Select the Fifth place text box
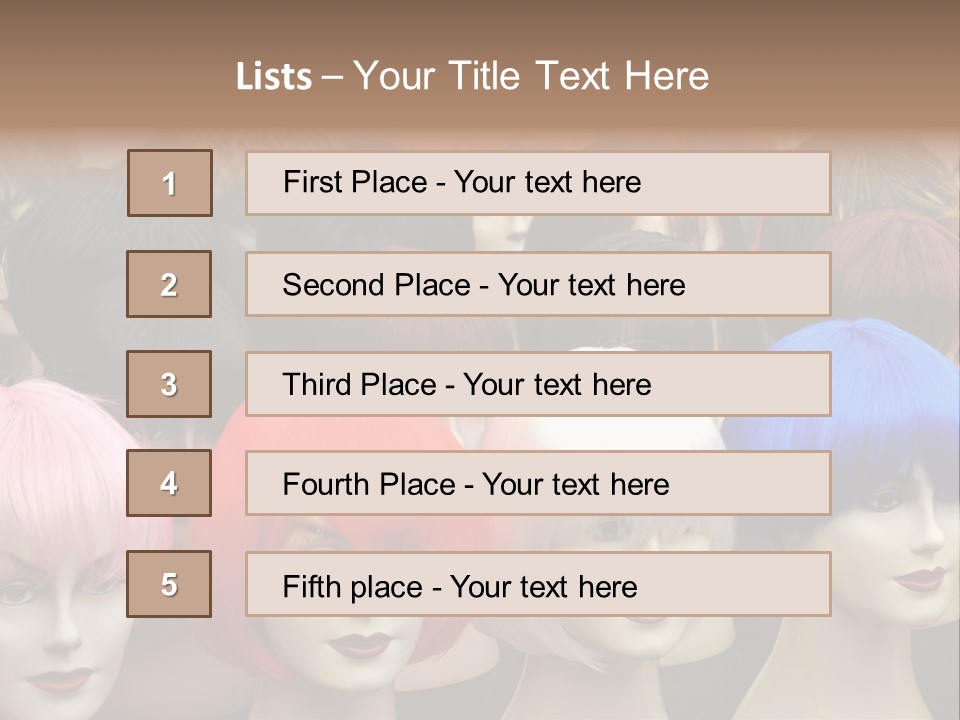The width and height of the screenshot is (960, 720). [538, 584]
